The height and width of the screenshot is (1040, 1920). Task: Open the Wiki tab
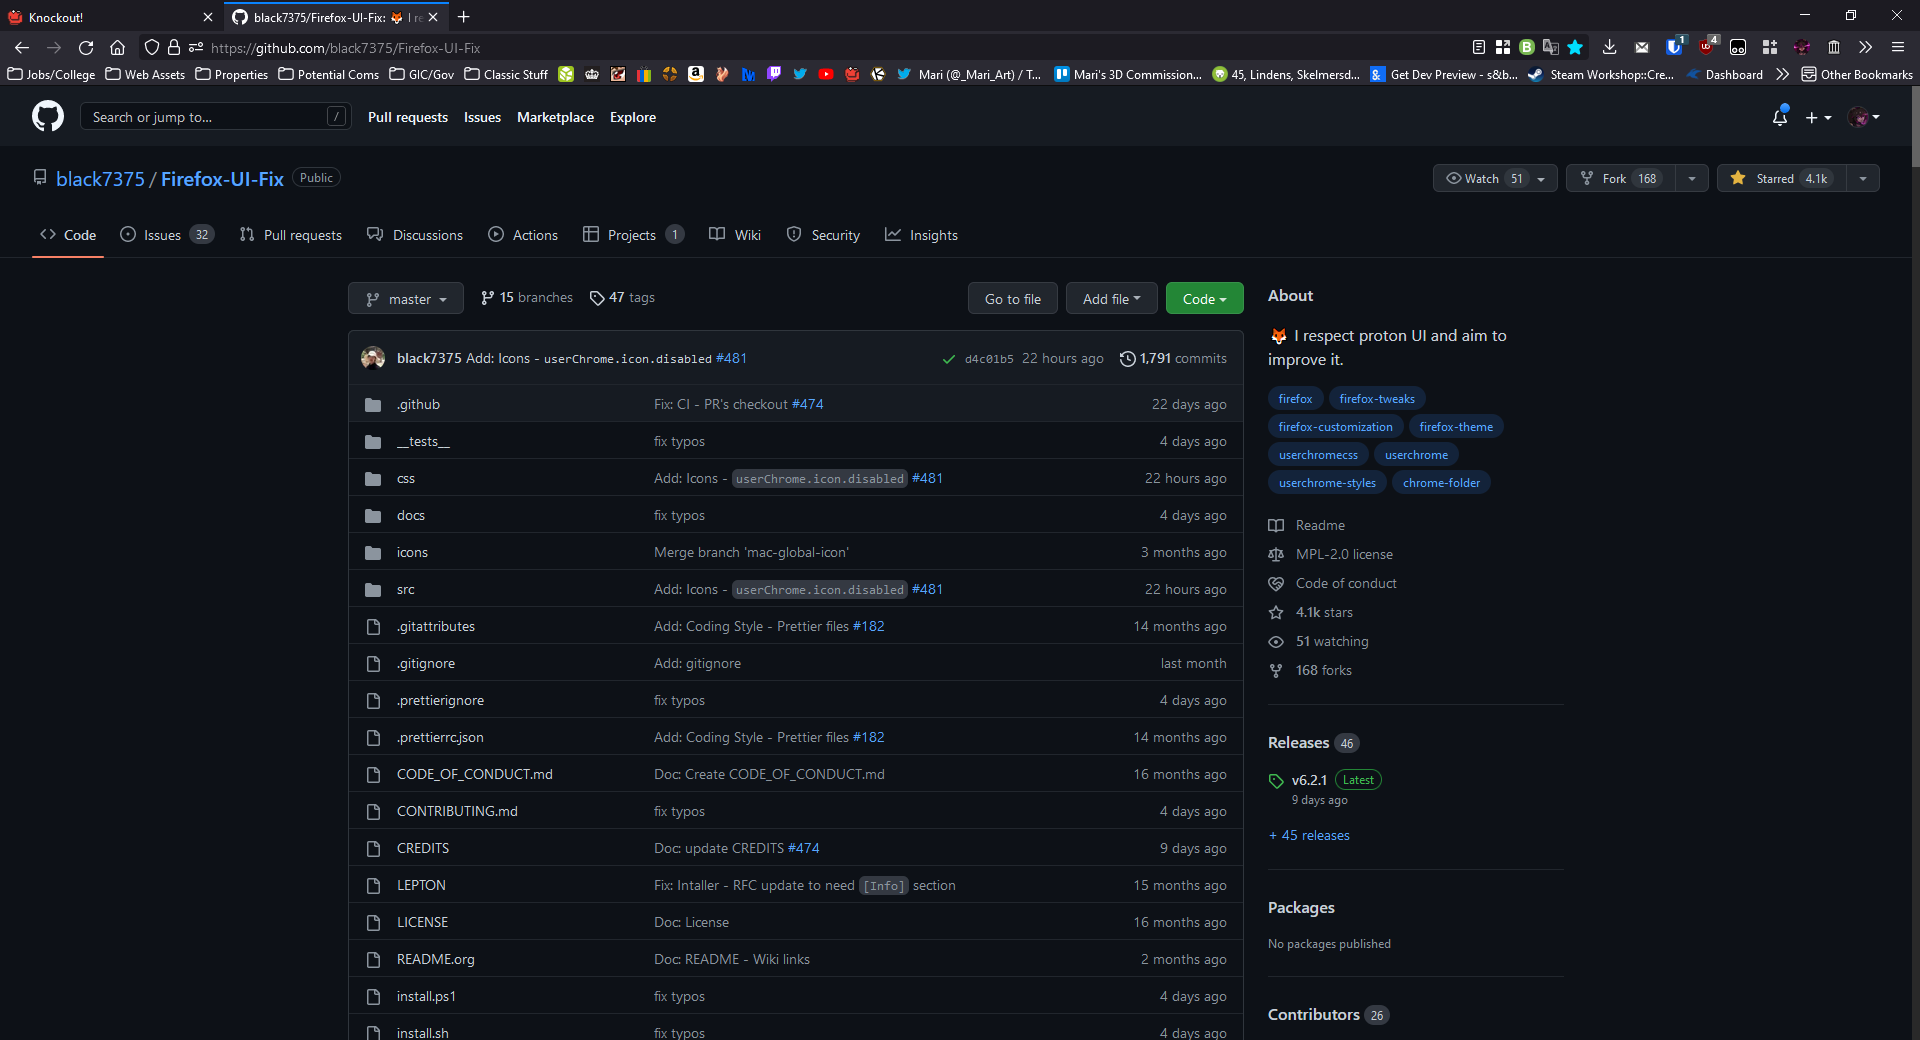[x=735, y=235]
